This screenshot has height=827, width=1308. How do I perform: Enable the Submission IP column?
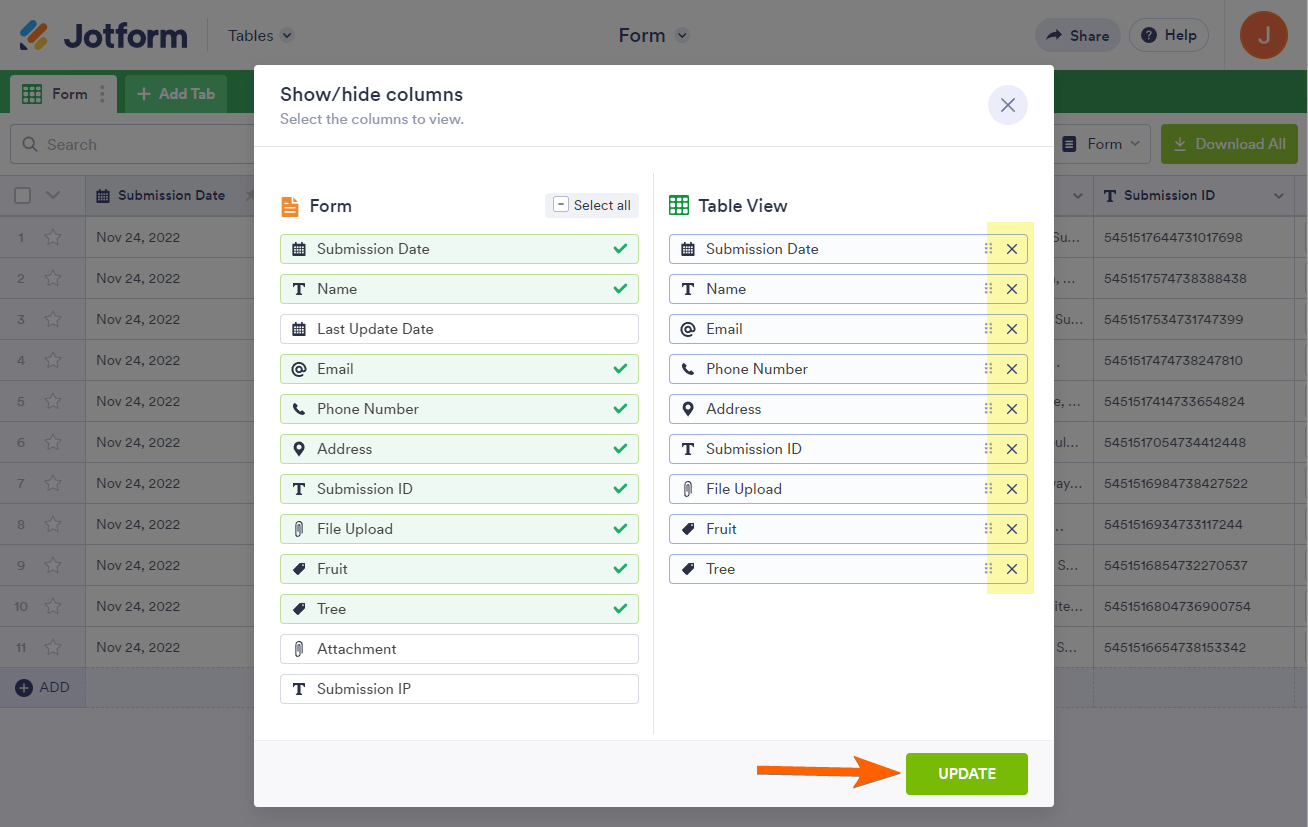point(459,689)
